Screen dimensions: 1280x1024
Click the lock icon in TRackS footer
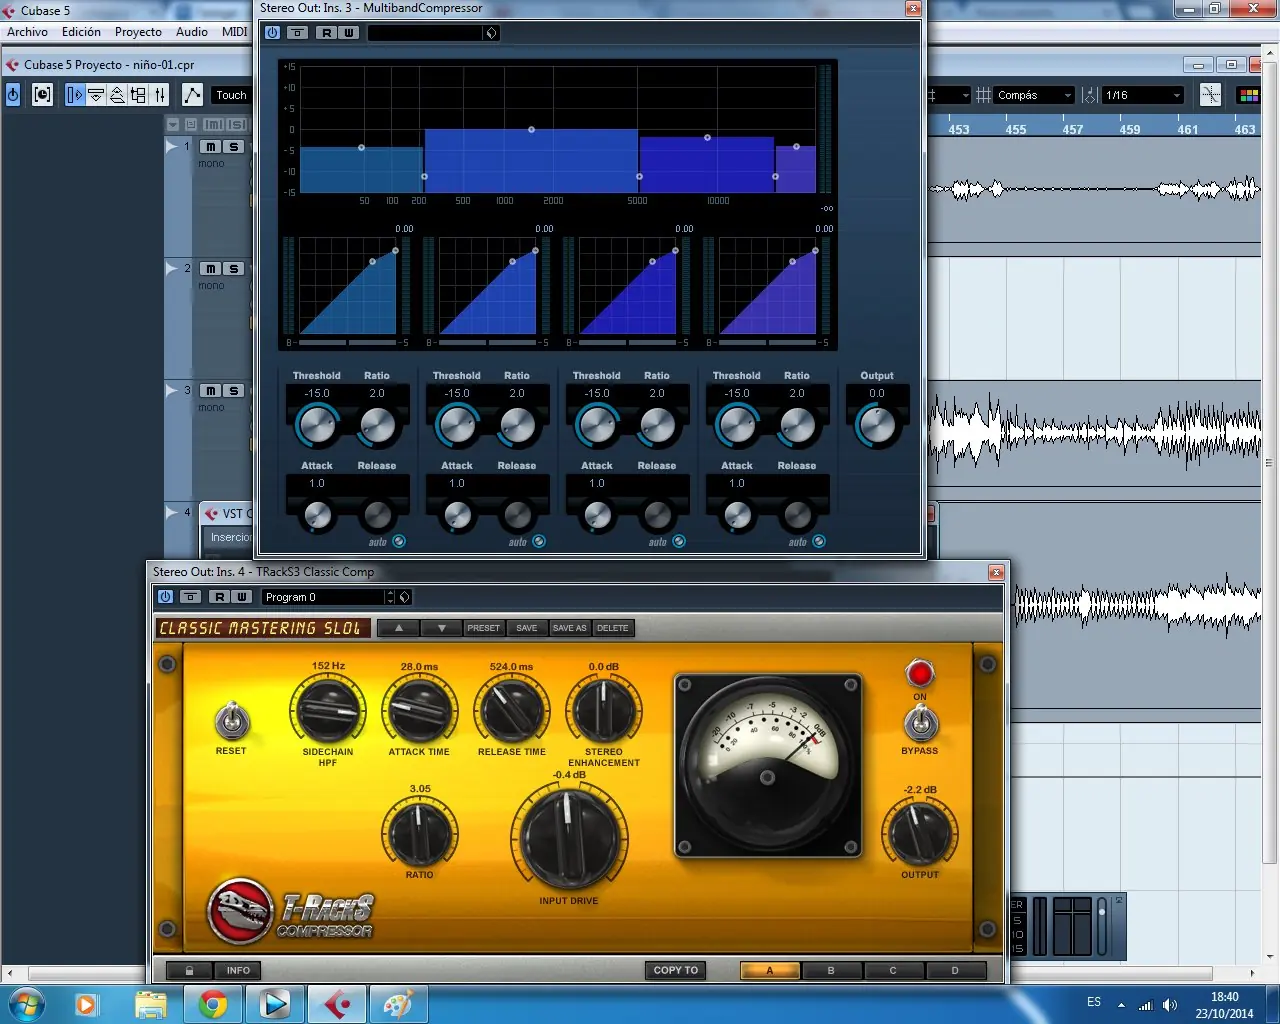pyautogui.click(x=189, y=970)
